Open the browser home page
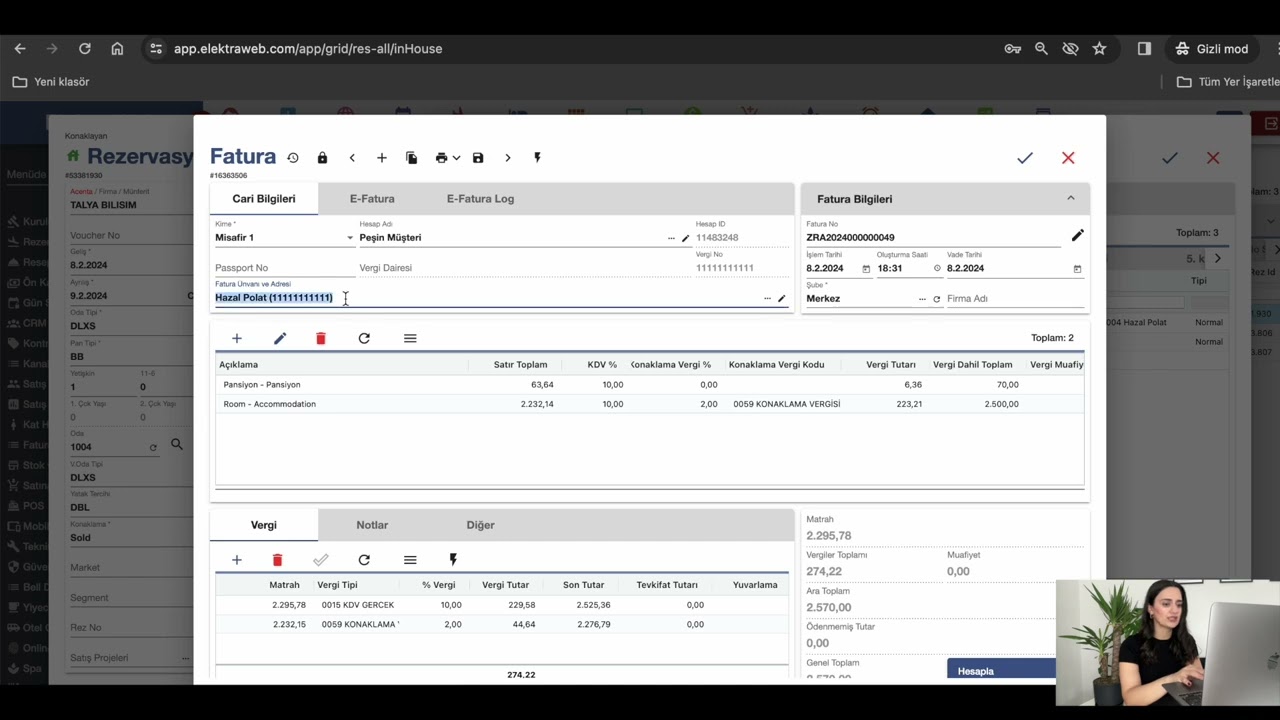 (117, 48)
